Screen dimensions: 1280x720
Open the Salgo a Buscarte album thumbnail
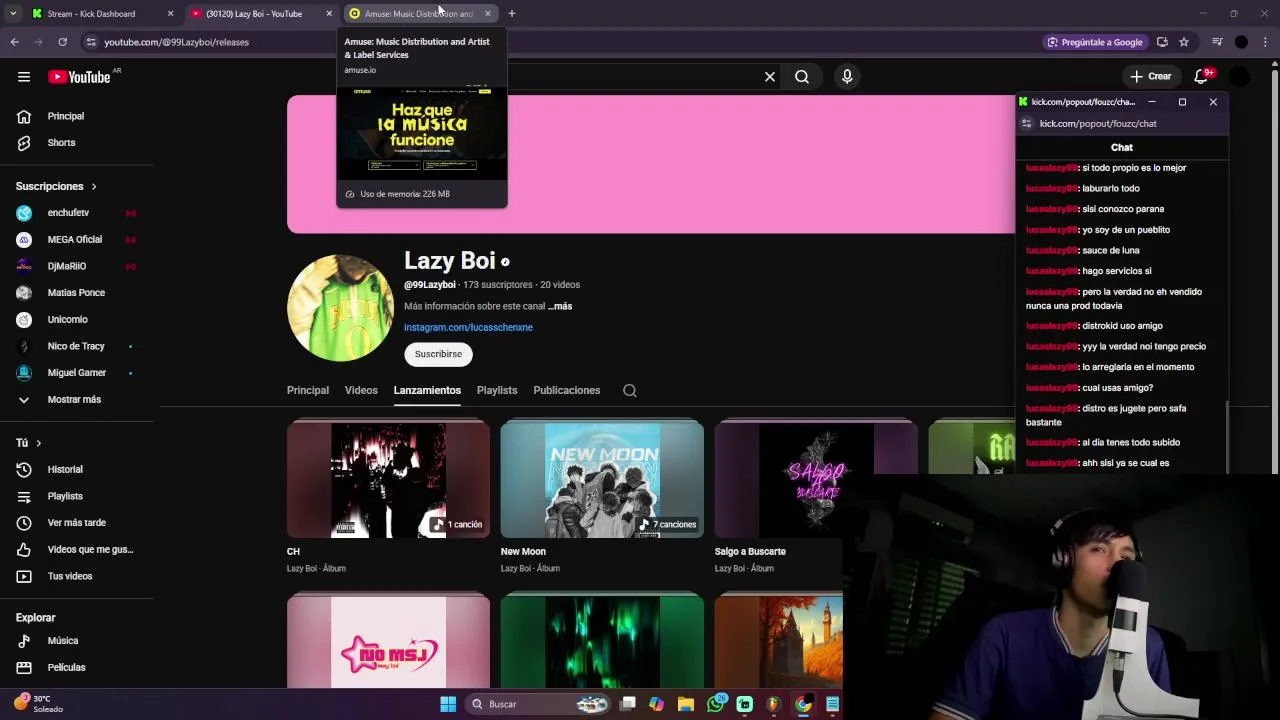[816, 479]
